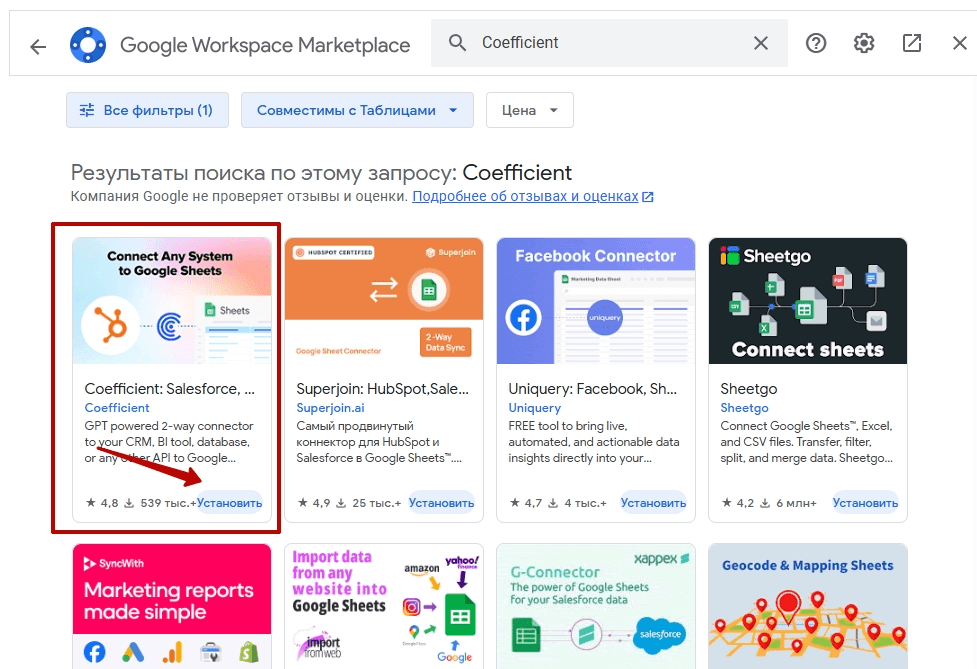977x669 pixels.
Task: Expand the price filter dropdown
Action: point(530,110)
